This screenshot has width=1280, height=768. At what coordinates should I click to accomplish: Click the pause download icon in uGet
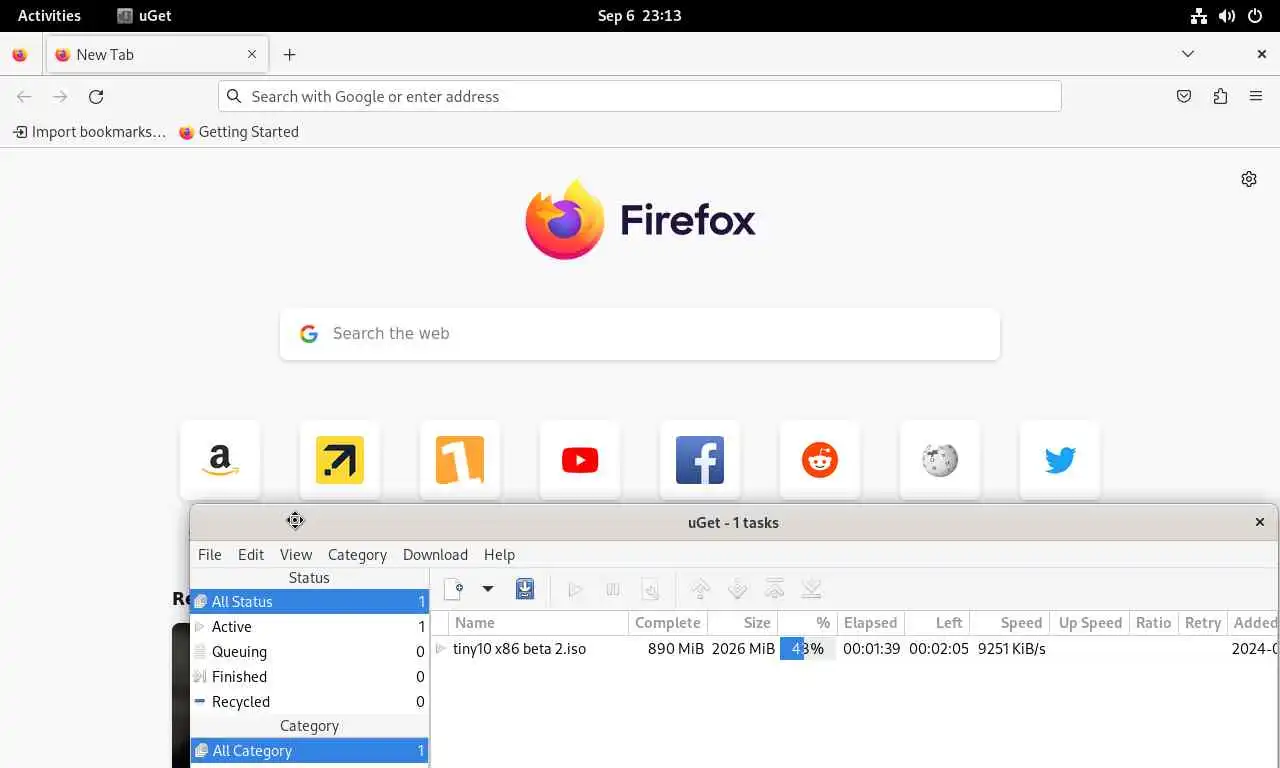[x=613, y=590]
